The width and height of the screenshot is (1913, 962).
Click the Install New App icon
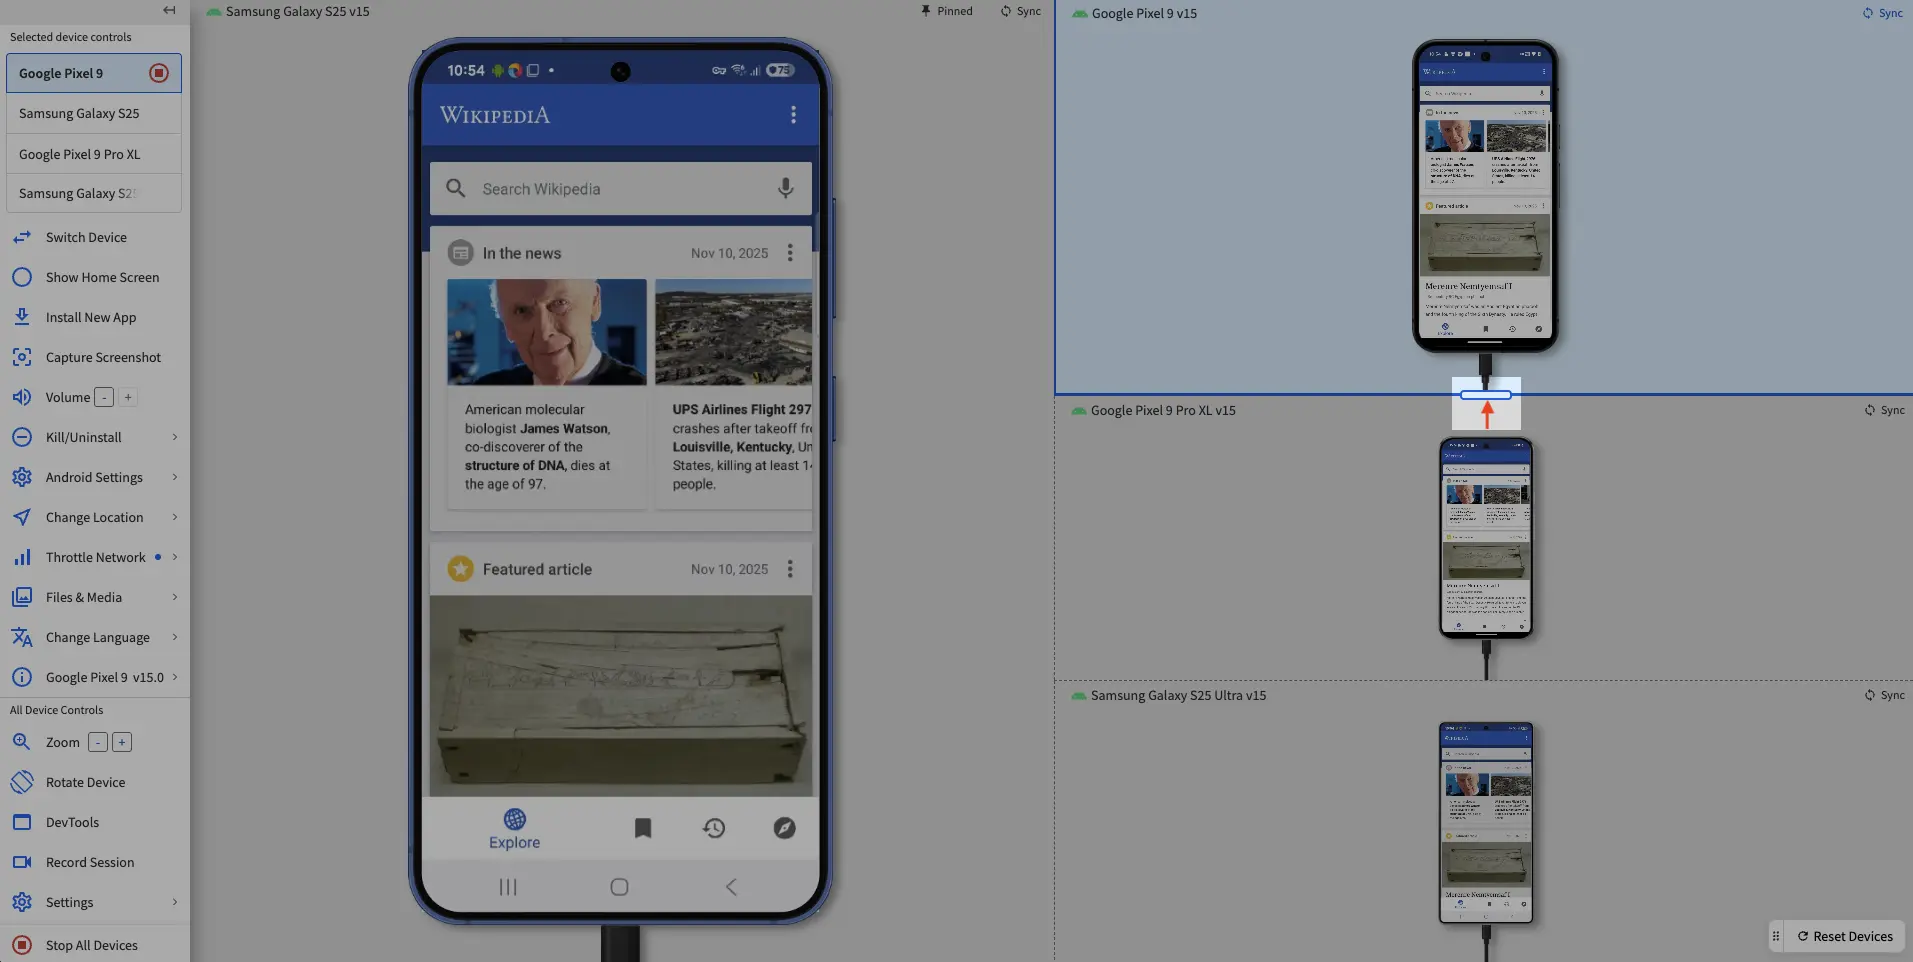click(22, 317)
